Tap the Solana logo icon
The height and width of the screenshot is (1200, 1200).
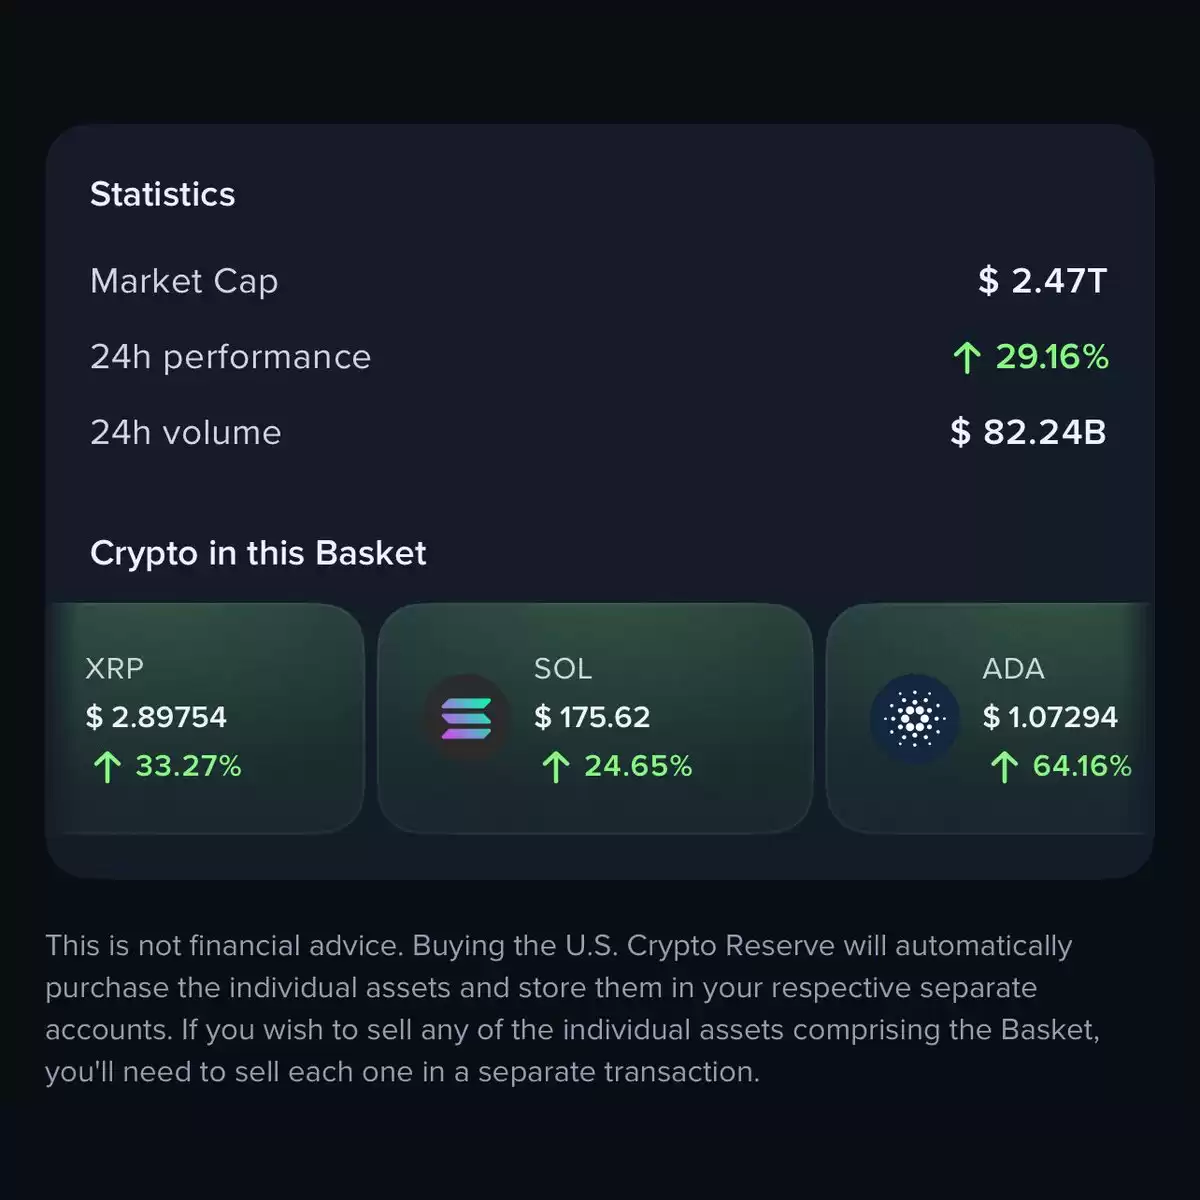tap(466, 718)
